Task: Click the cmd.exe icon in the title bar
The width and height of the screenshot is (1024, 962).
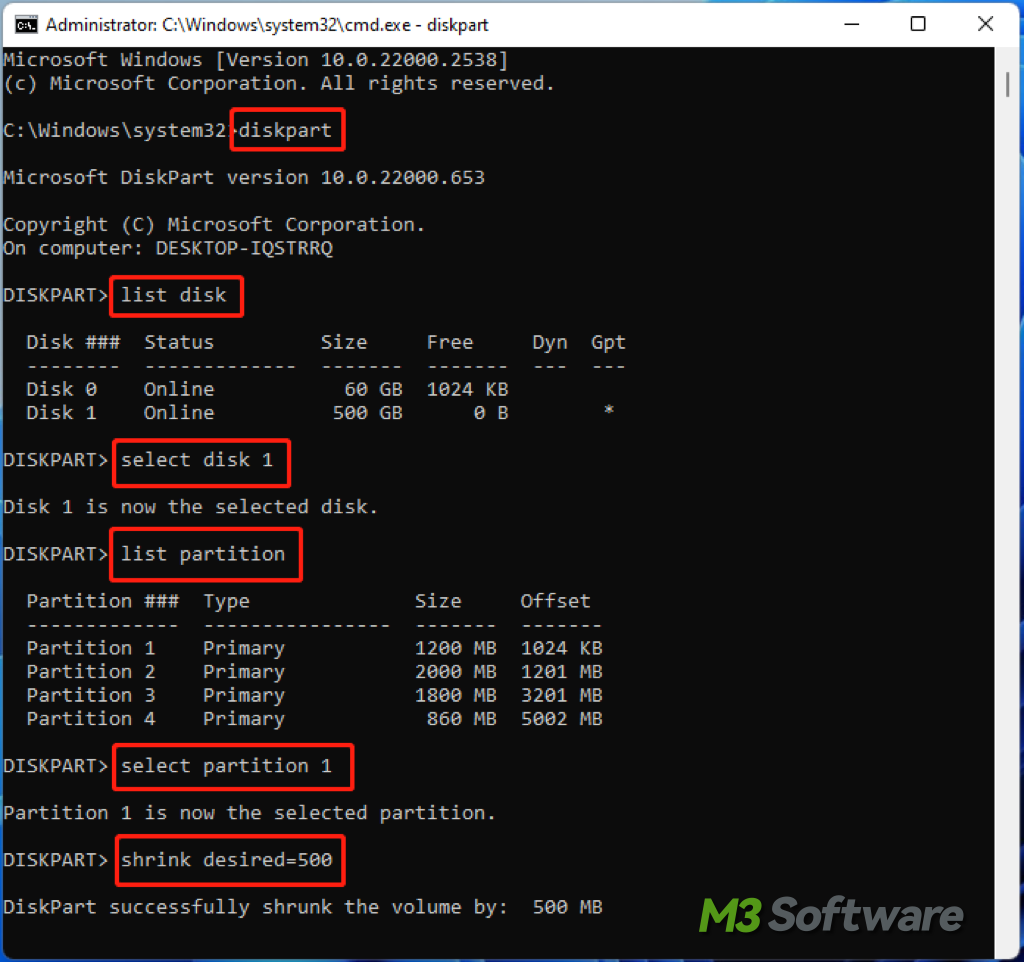Action: (x=26, y=25)
